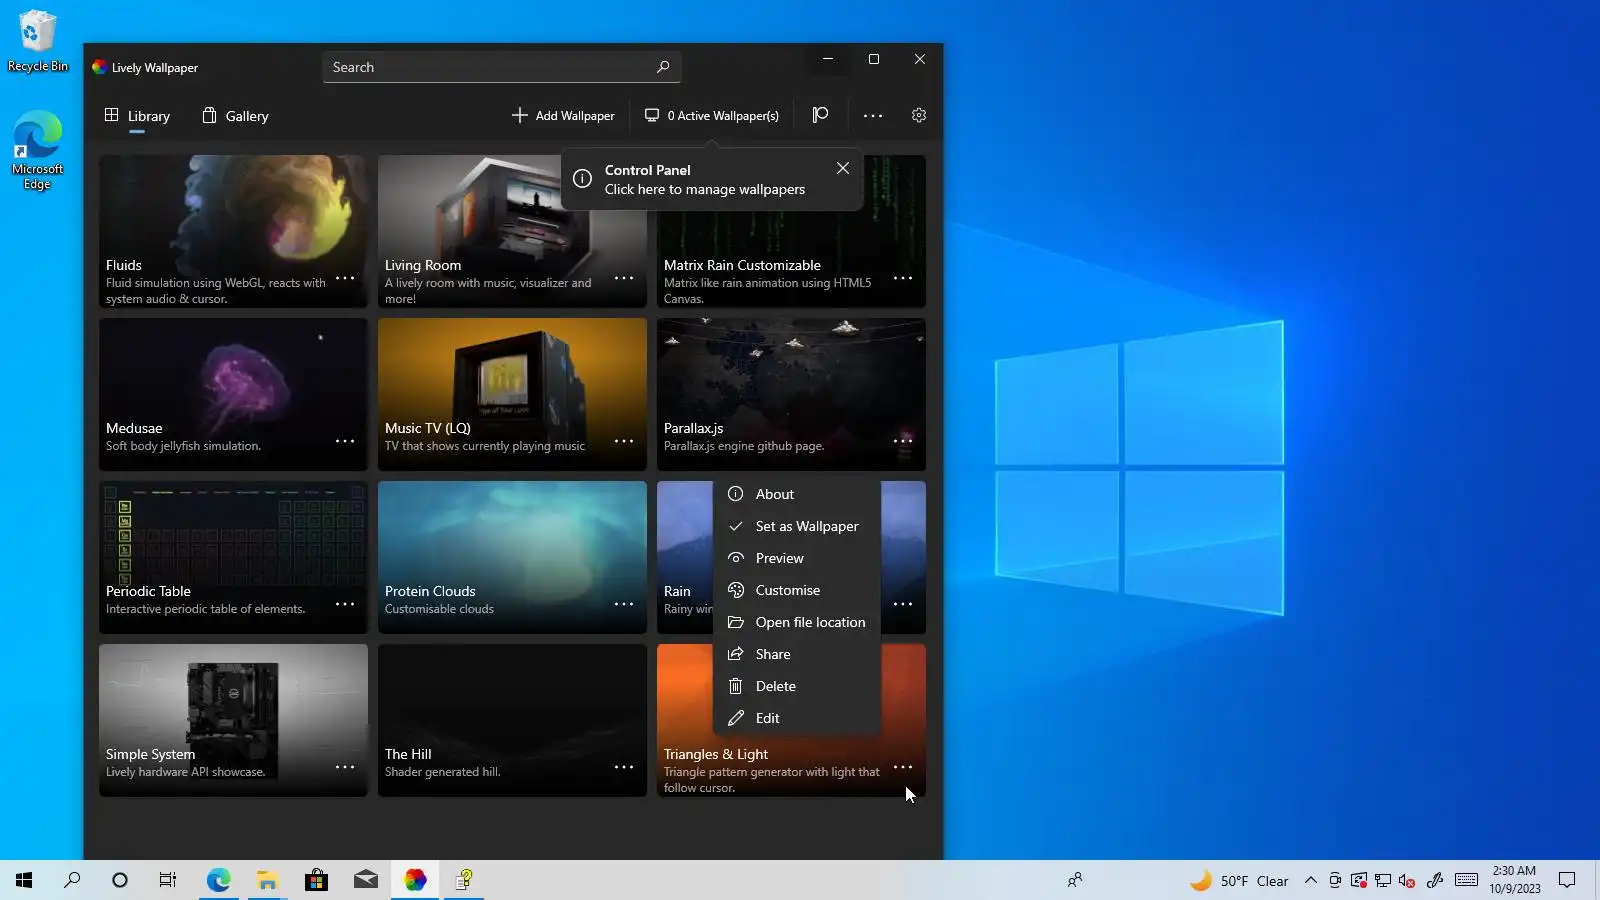The height and width of the screenshot is (900, 1600).
Task: Open more options for Periodic Table wallpaper
Action: (x=345, y=604)
